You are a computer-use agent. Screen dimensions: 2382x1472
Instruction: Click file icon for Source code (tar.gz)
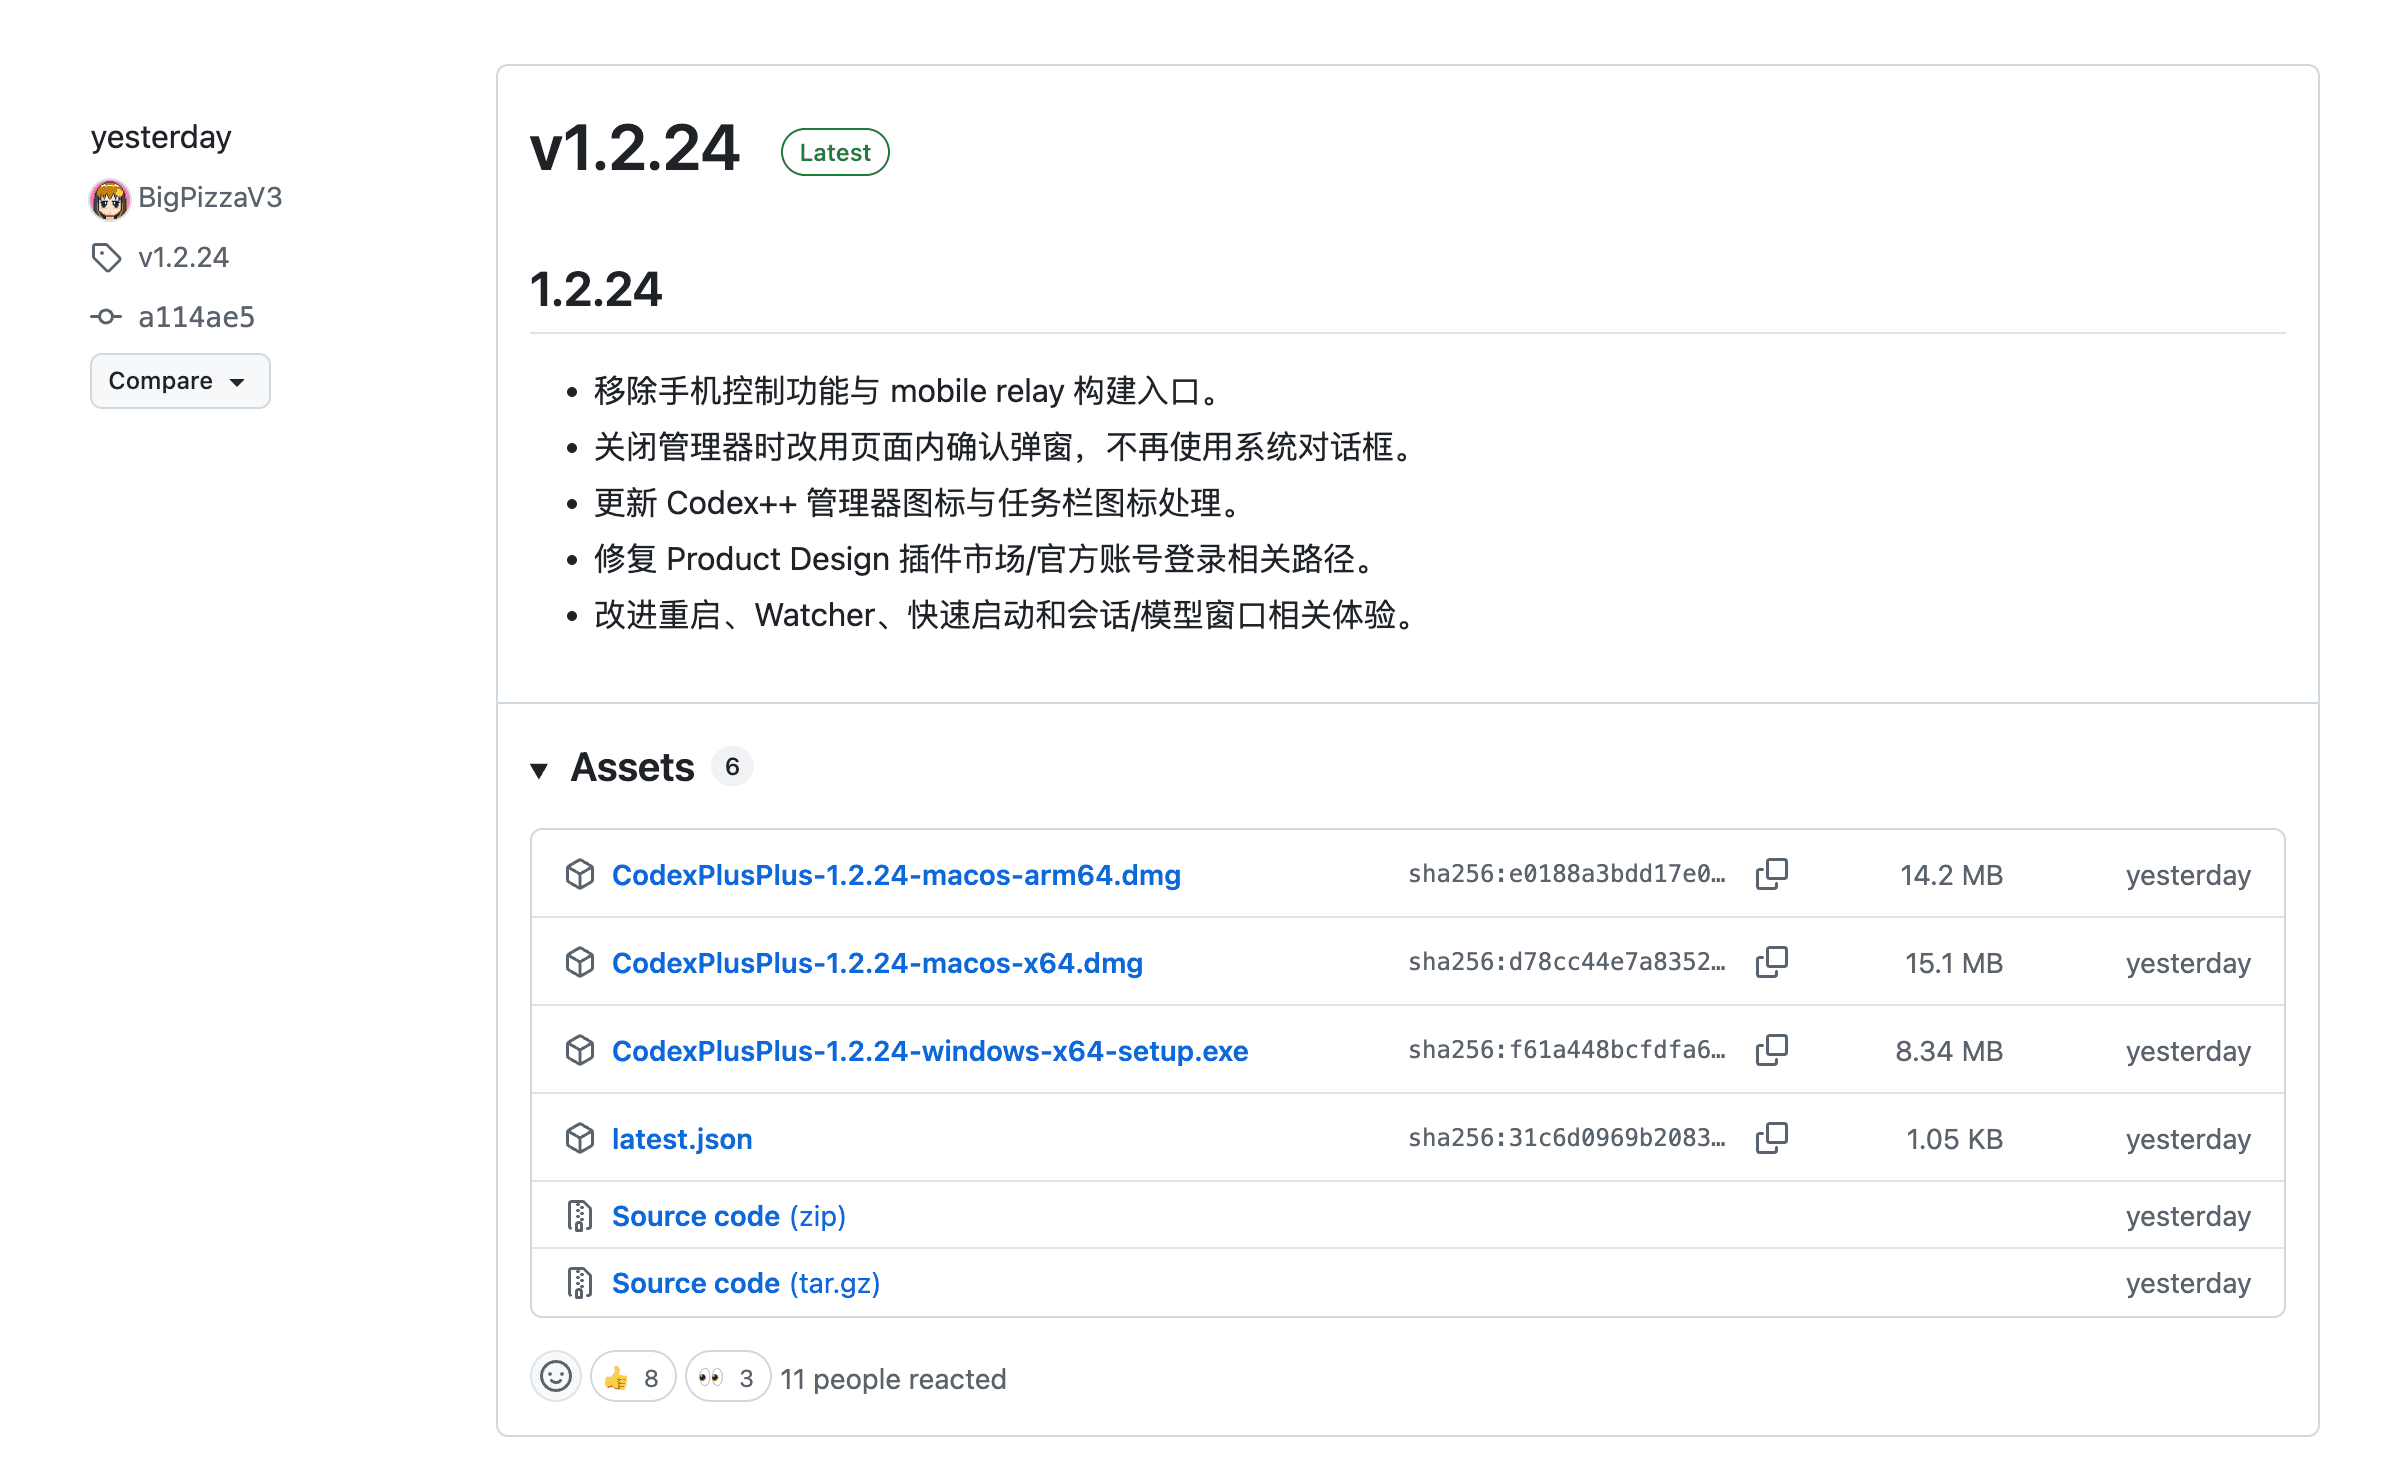[580, 1283]
